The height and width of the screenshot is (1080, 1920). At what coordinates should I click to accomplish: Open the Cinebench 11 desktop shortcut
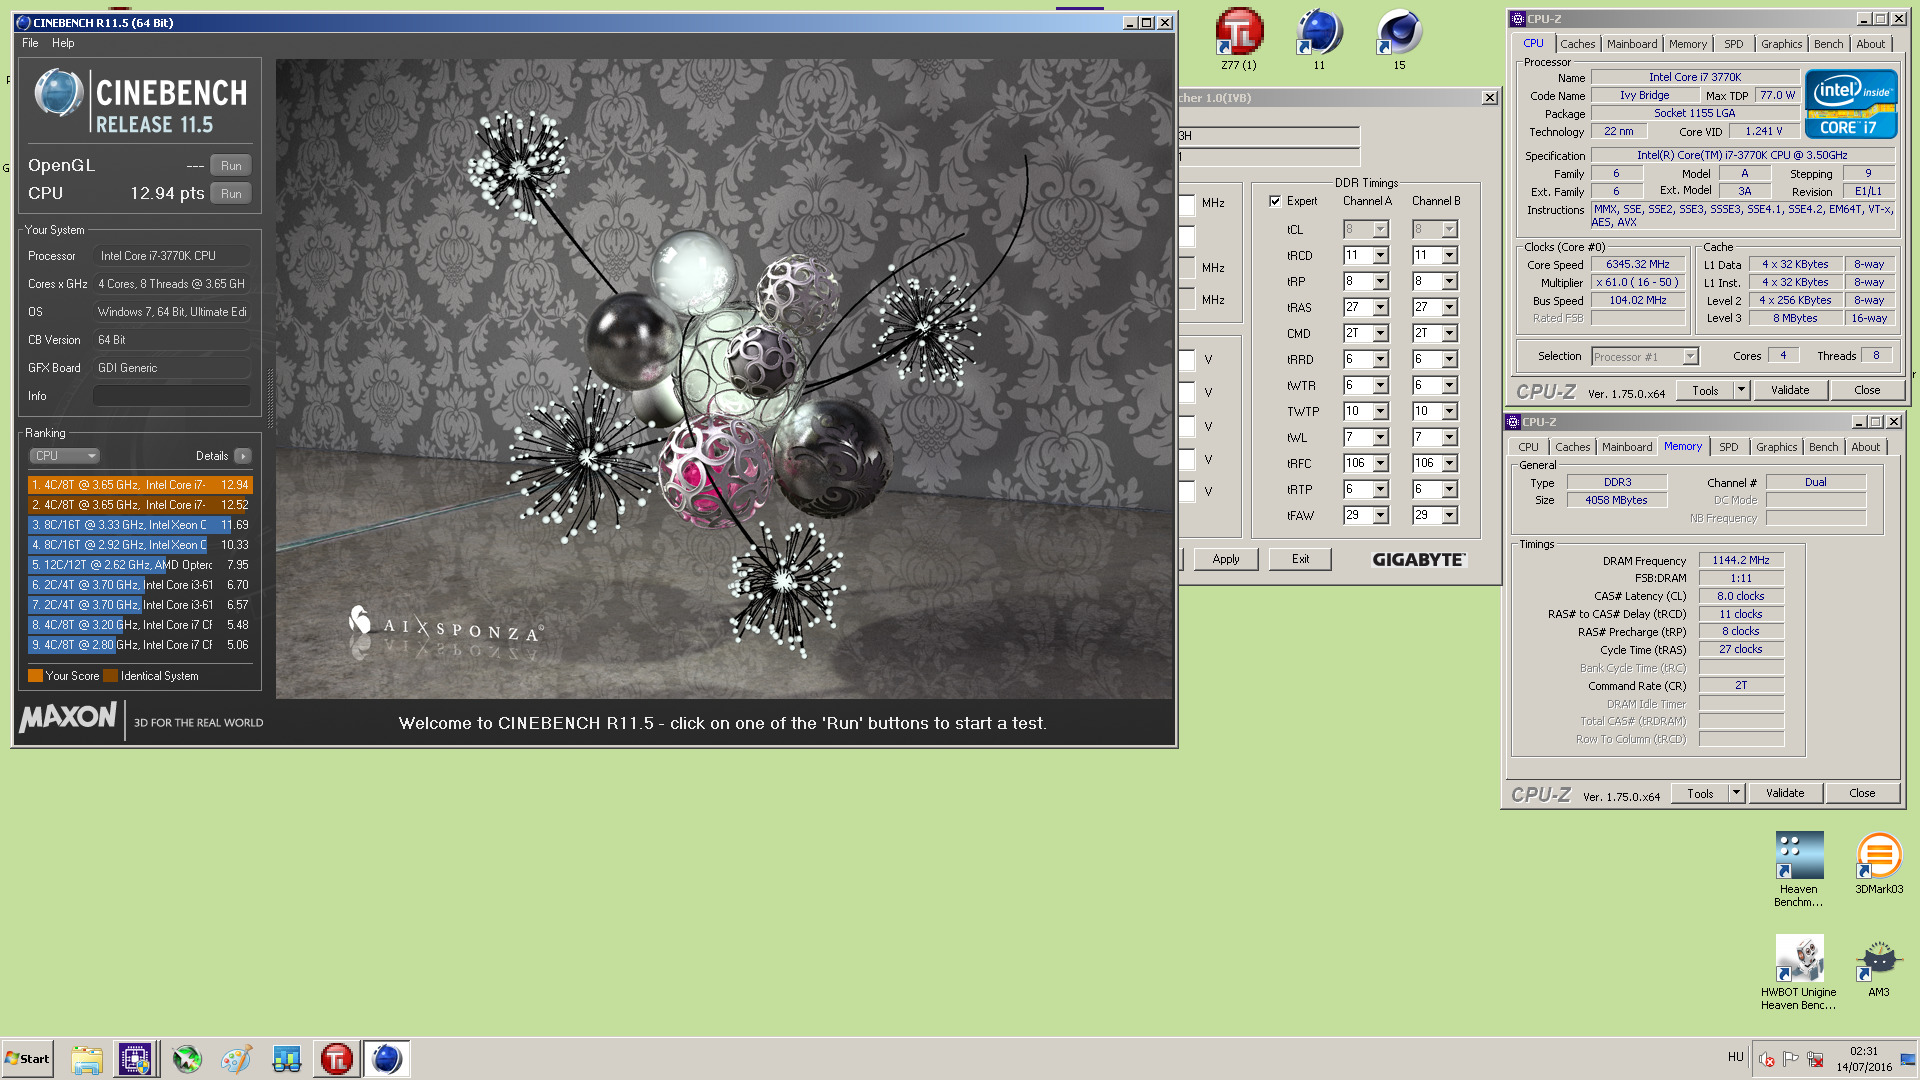pyautogui.click(x=1319, y=39)
